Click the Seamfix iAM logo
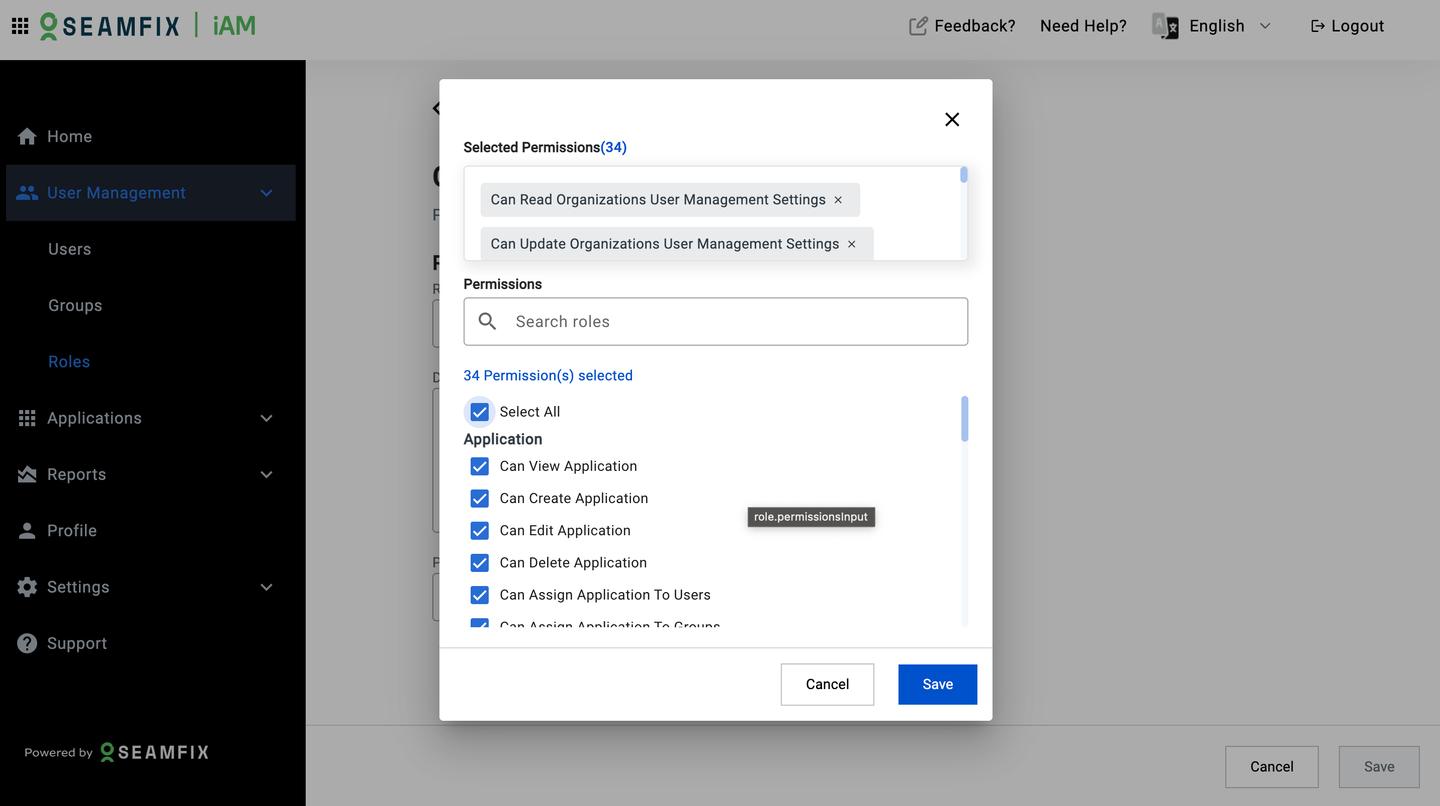 click(x=147, y=26)
